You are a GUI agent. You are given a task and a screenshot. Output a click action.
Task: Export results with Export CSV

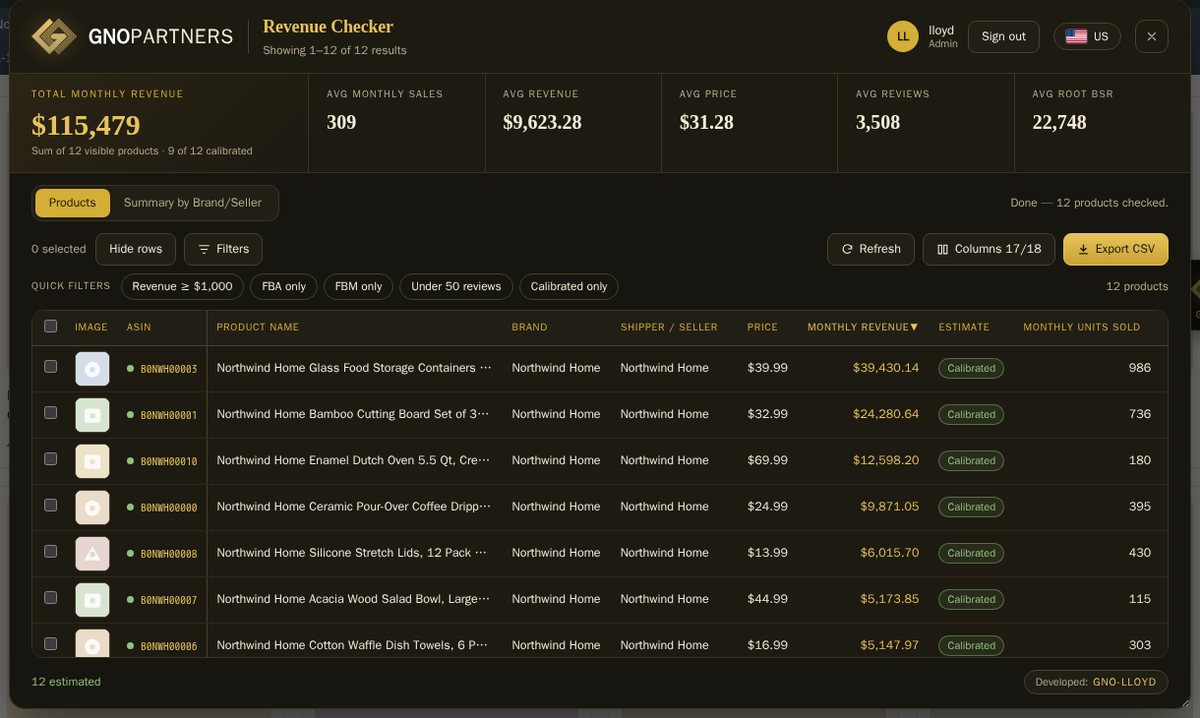point(1116,249)
